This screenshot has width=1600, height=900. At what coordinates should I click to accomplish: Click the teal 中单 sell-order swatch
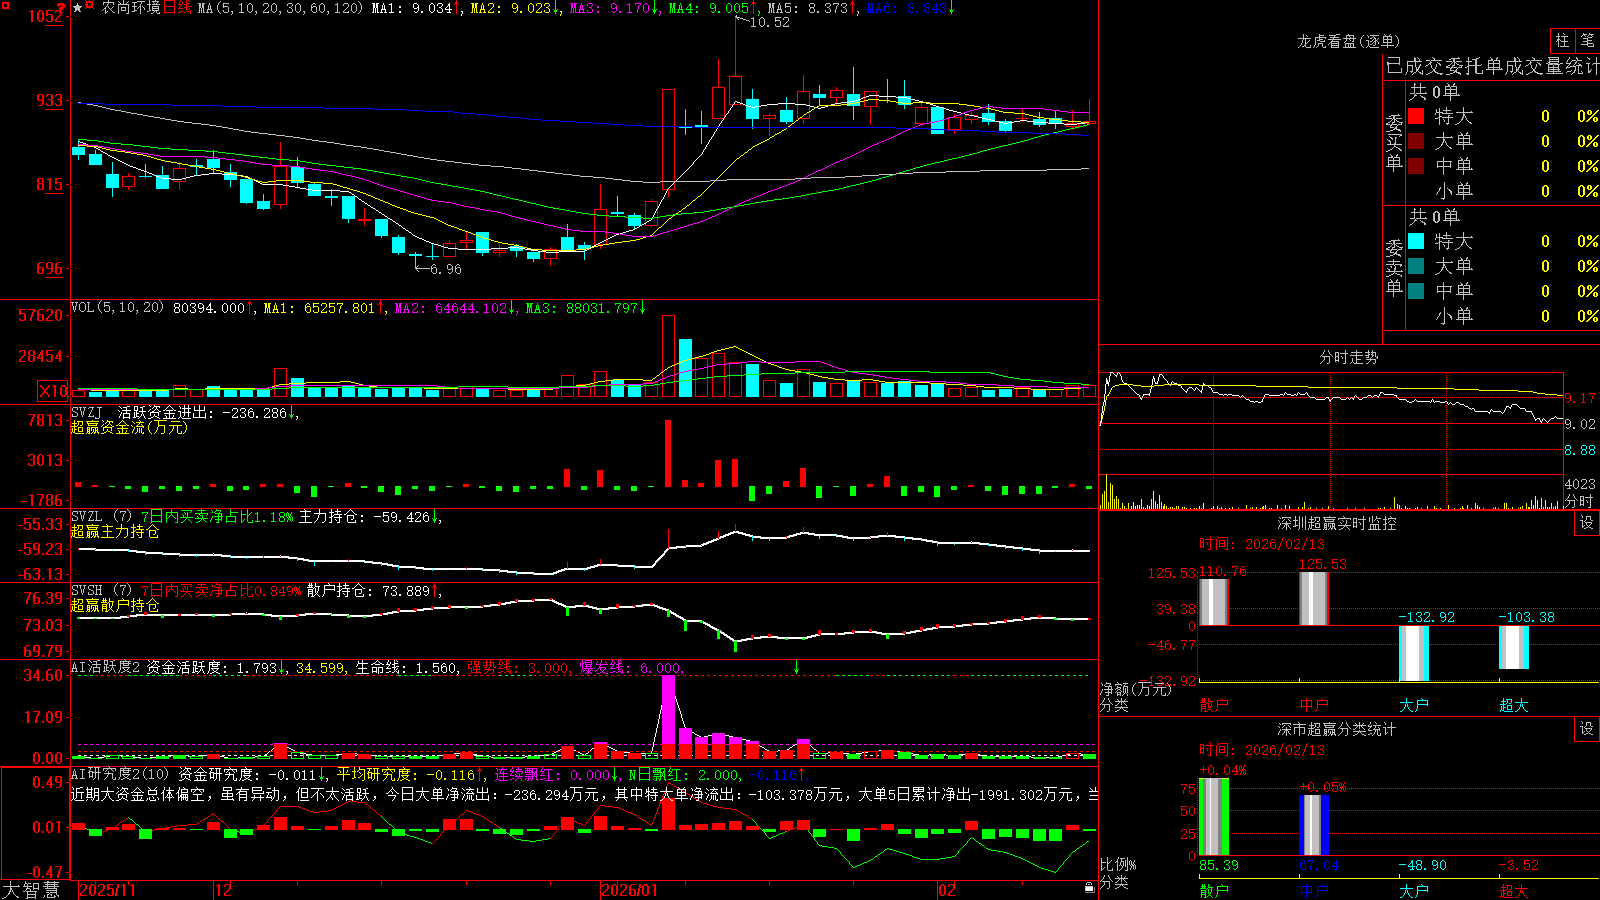coord(1416,291)
